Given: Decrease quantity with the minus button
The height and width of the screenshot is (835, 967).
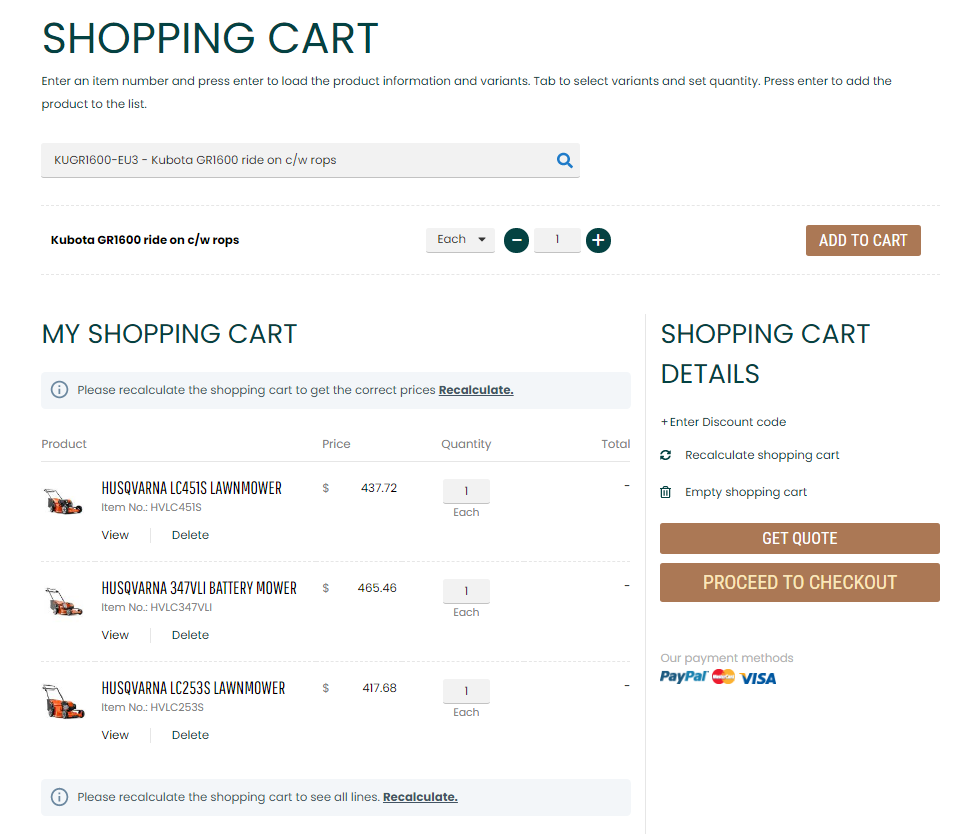Looking at the screenshot, I should (516, 240).
